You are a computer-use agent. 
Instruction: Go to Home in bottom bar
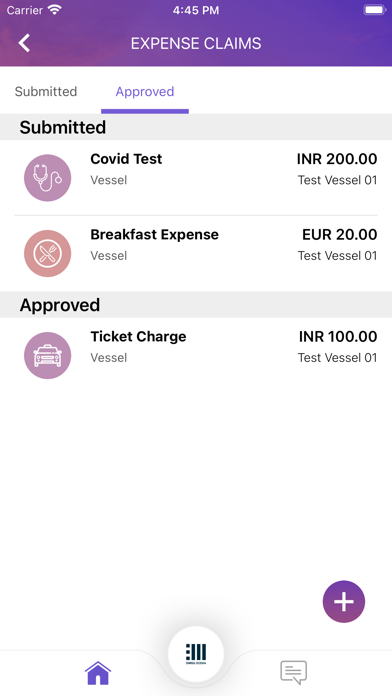[98, 673]
